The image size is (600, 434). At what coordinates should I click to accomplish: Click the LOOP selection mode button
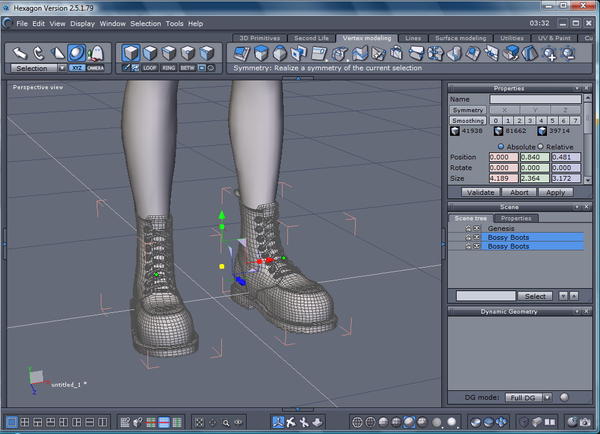tap(150, 68)
